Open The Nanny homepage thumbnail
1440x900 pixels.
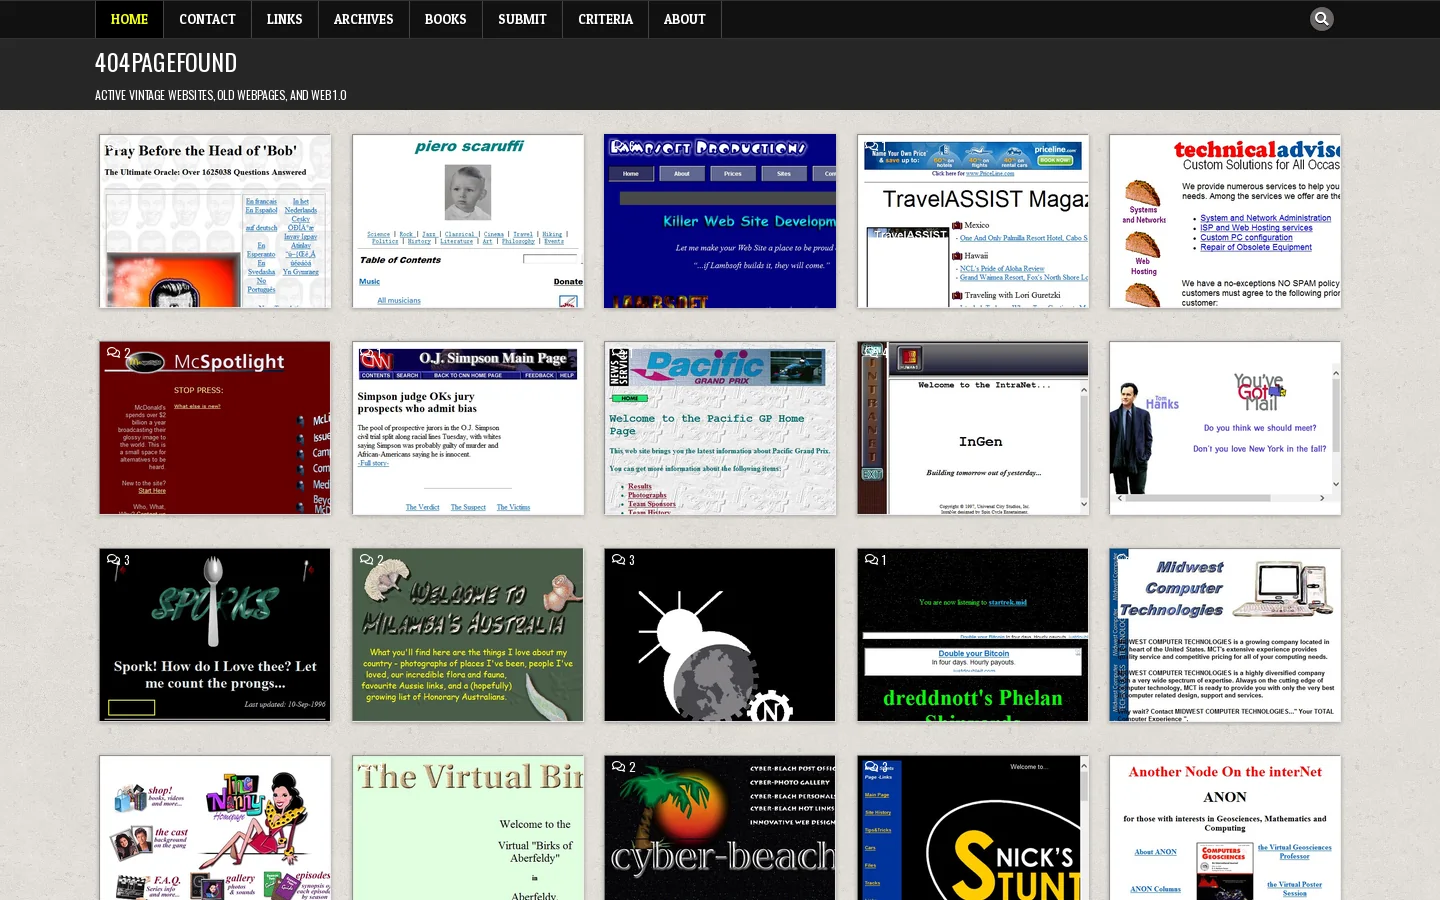215,828
